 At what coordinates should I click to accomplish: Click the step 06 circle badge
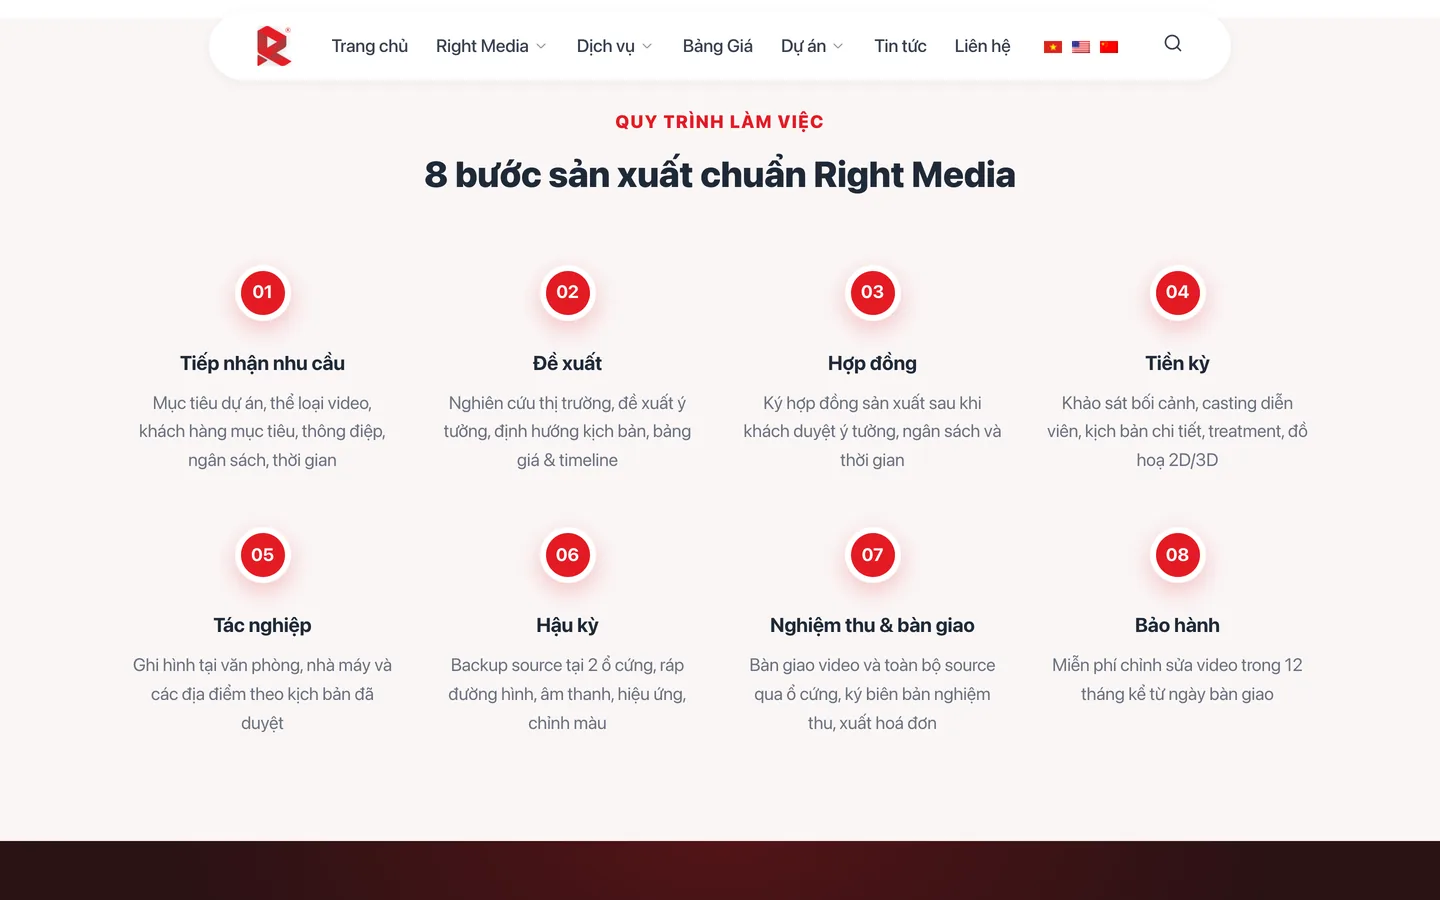[567, 555]
